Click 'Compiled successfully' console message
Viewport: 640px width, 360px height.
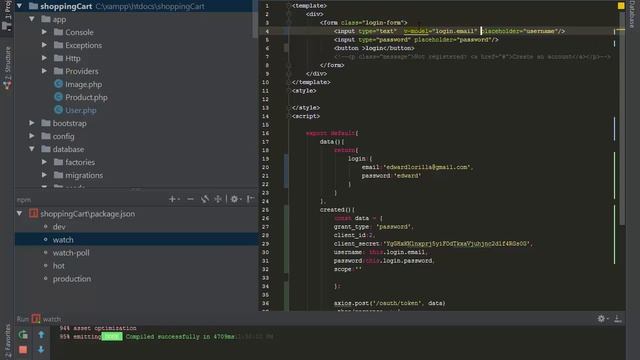click(180, 337)
